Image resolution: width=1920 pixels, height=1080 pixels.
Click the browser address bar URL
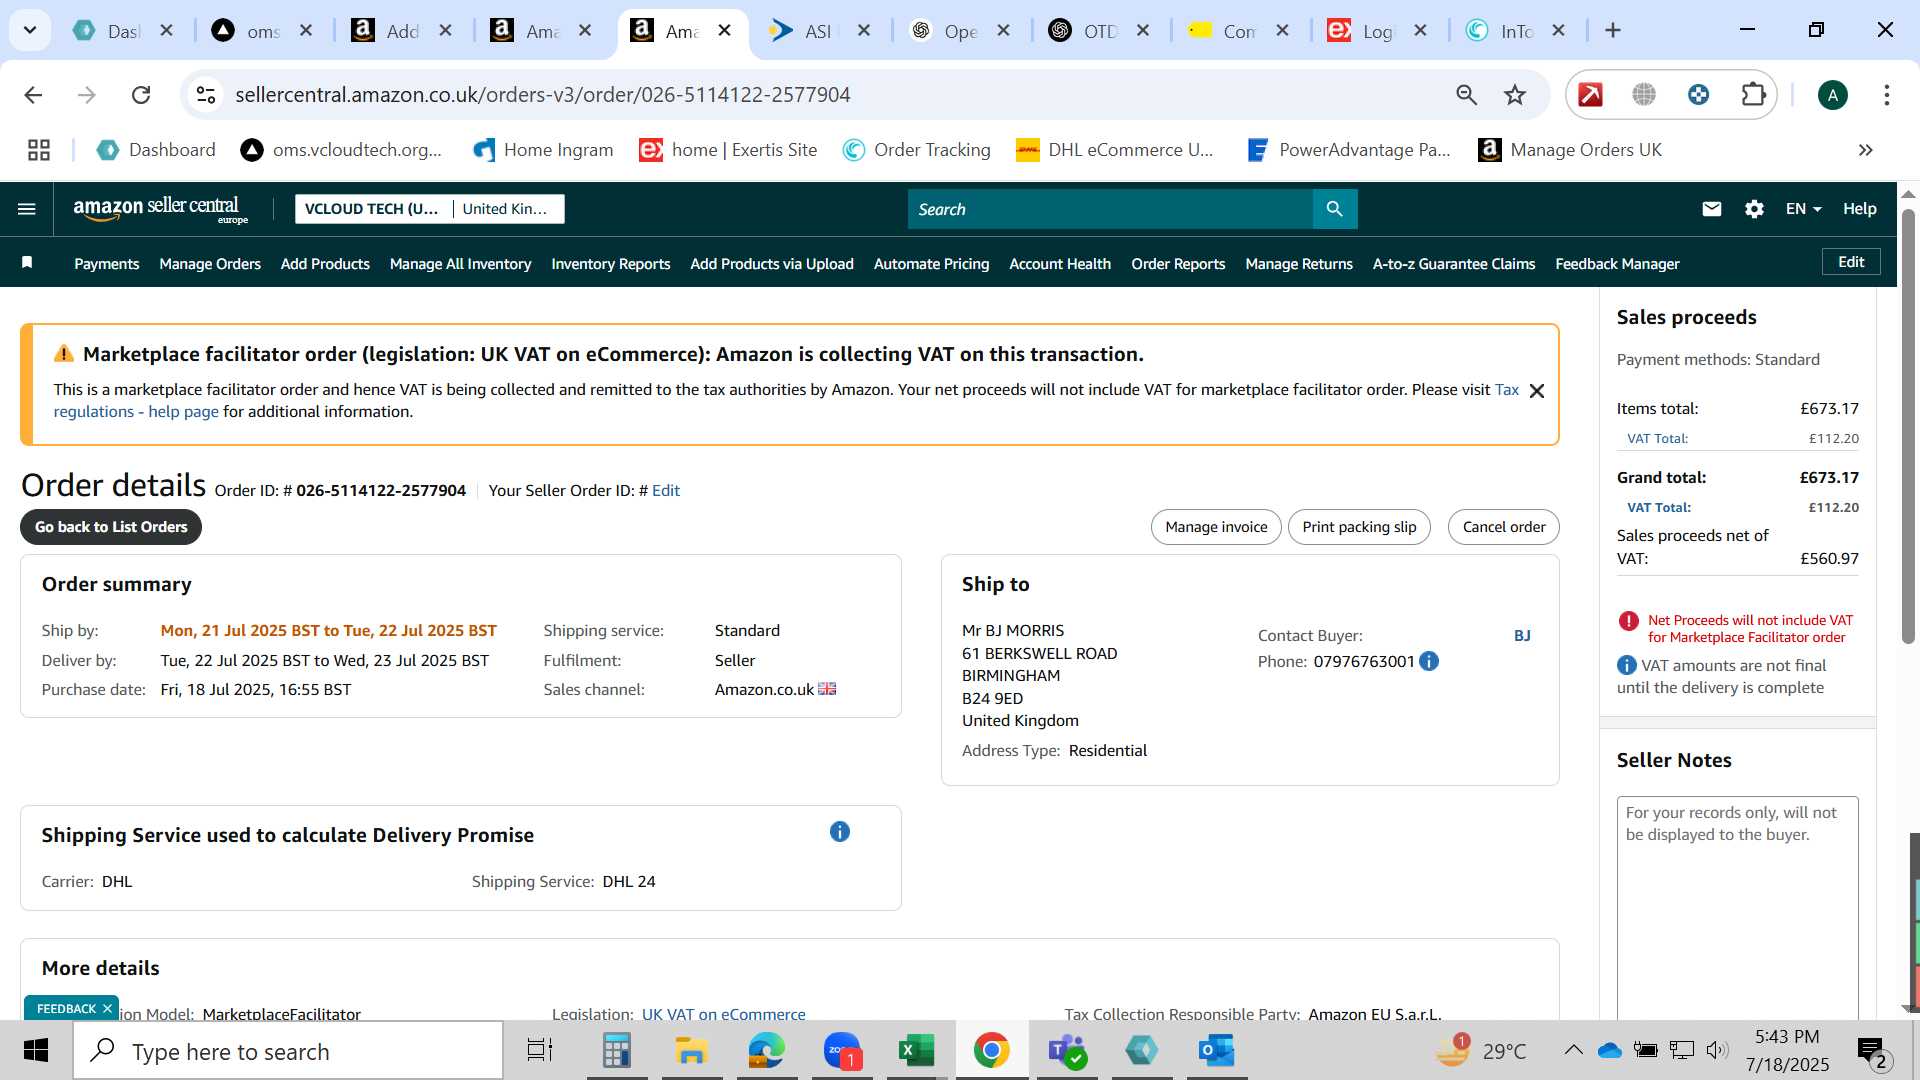[543, 95]
